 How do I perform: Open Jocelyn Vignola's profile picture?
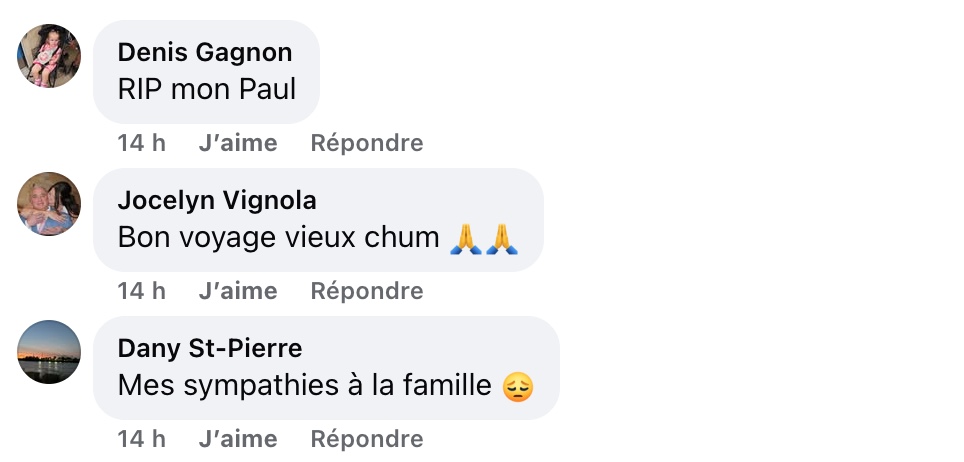pyautogui.click(x=49, y=204)
